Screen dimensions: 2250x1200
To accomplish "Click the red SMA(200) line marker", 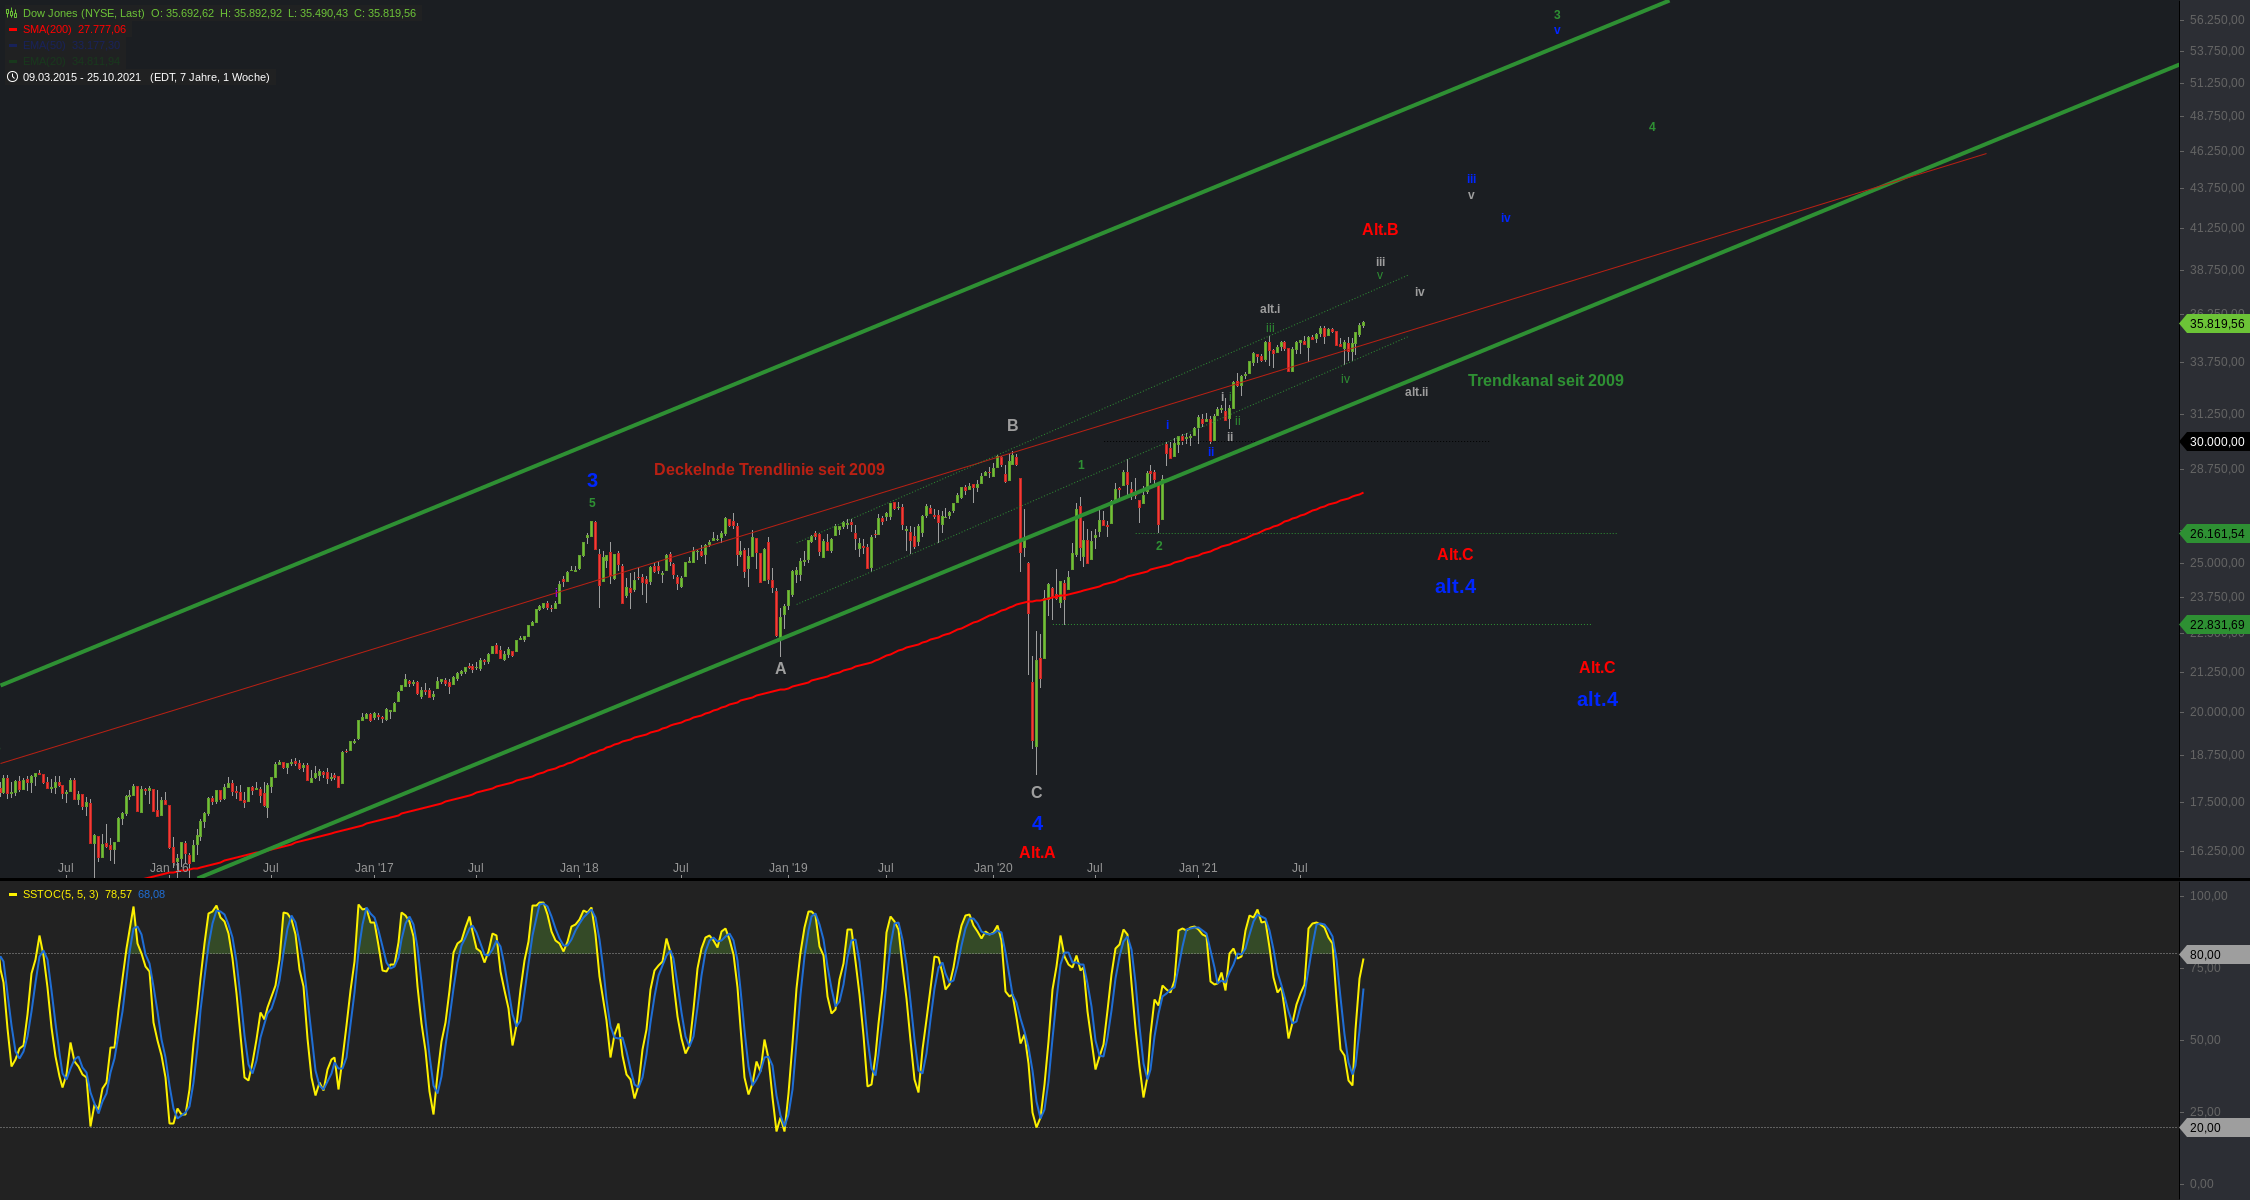I will pos(13,29).
